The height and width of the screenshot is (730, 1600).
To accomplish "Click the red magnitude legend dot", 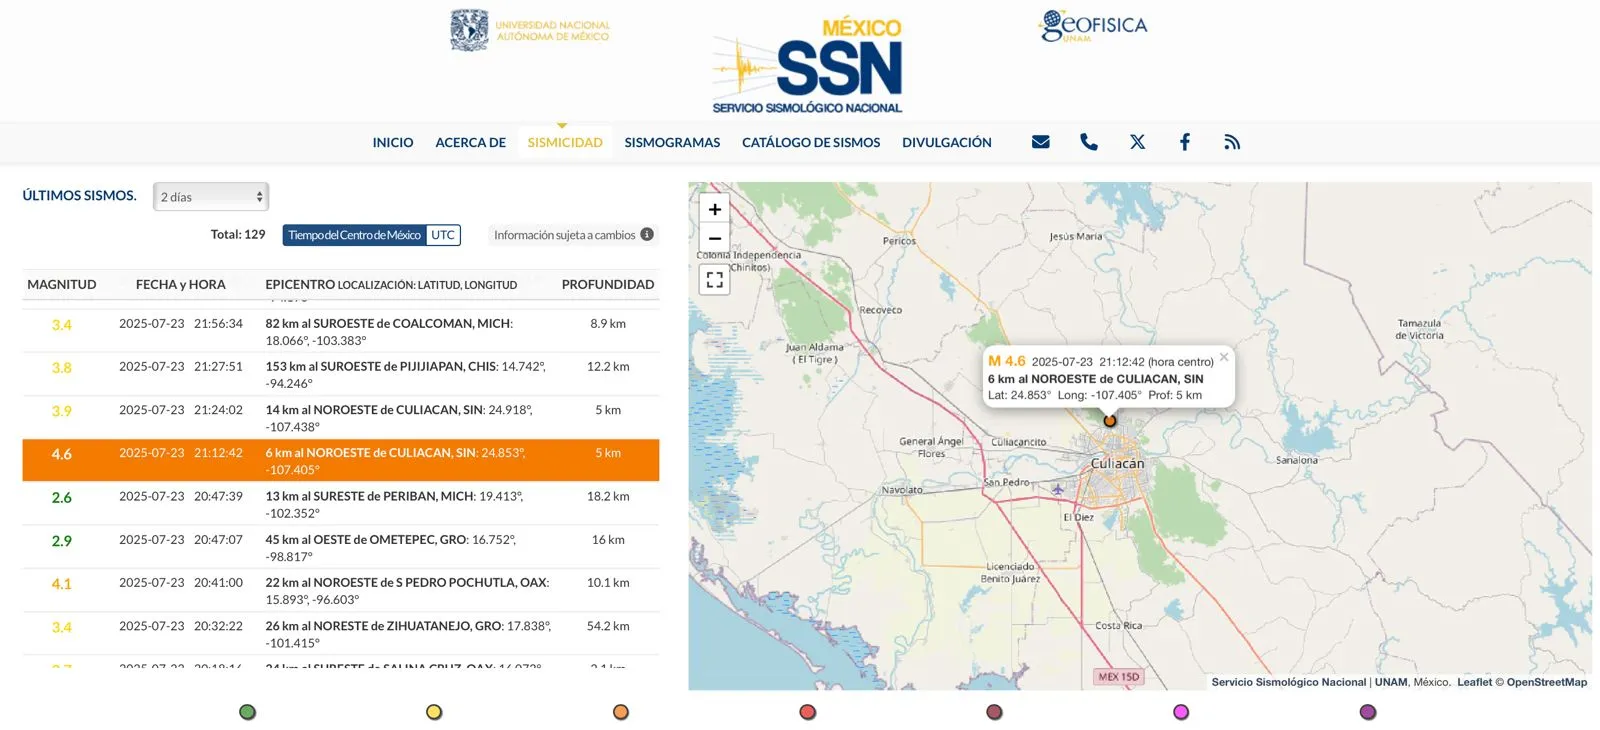I will tap(808, 712).
